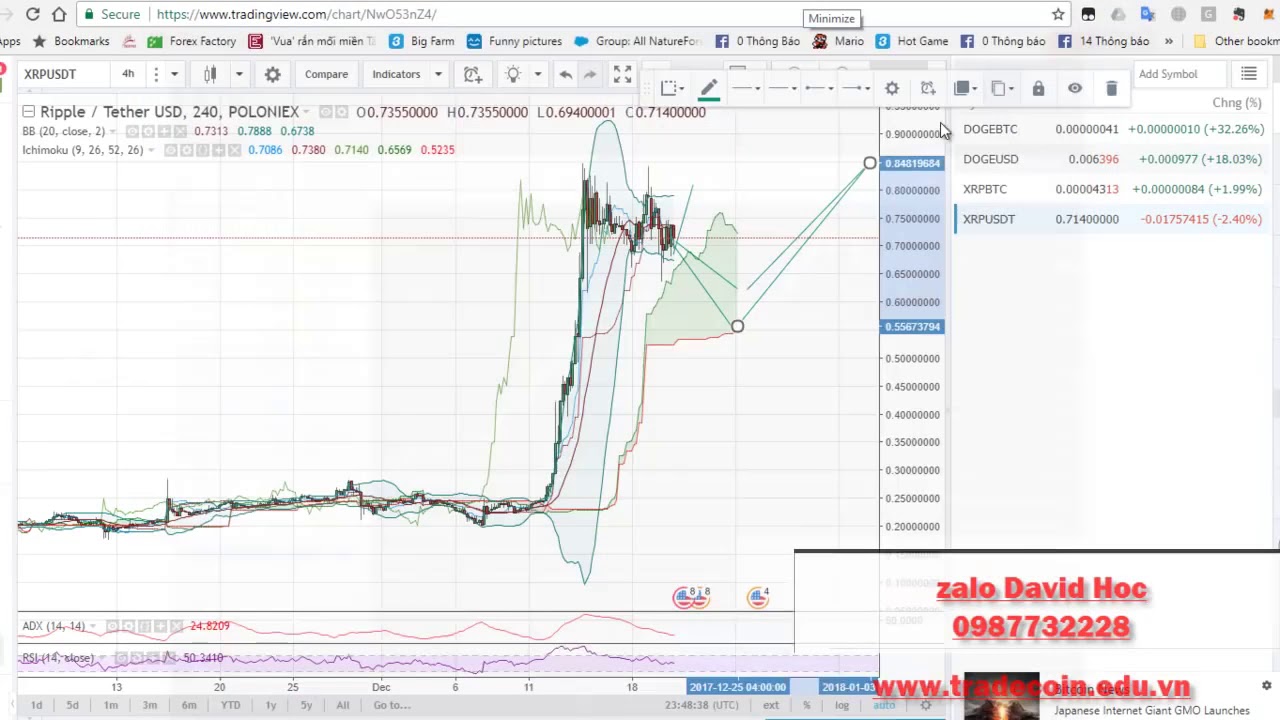Click the first US flag economic event marker
Viewport: 1280px width, 720px height.
pyautogui.click(x=684, y=598)
